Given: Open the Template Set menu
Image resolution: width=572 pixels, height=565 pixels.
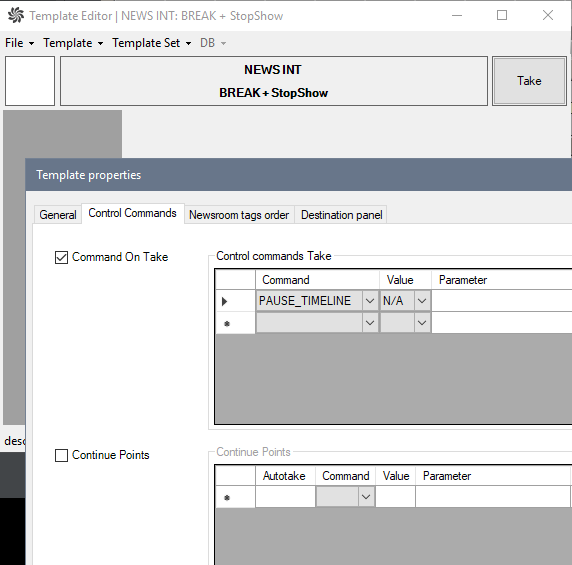Looking at the screenshot, I should (x=151, y=43).
